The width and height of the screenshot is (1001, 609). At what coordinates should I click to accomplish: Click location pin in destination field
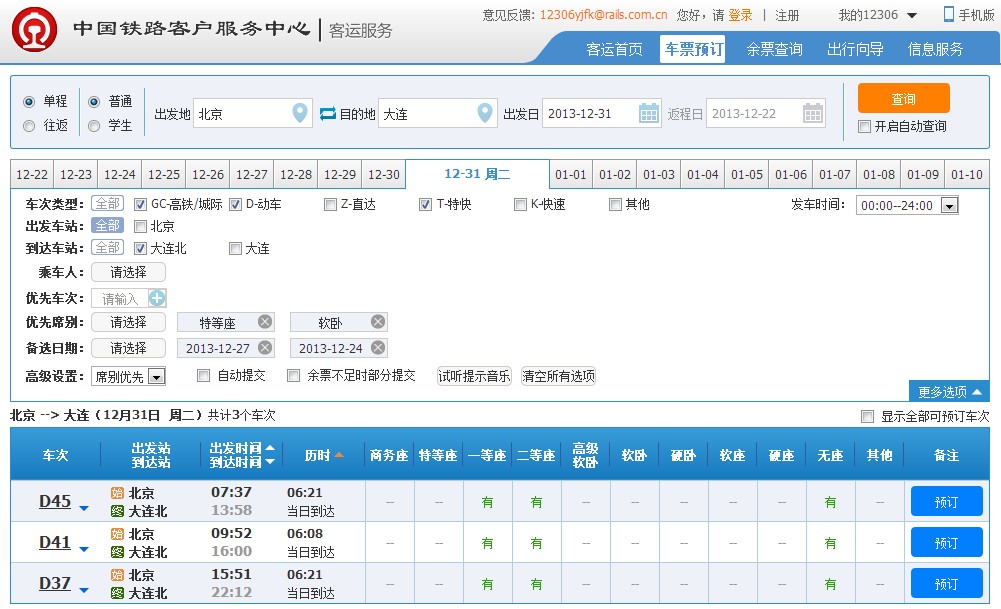pos(485,114)
